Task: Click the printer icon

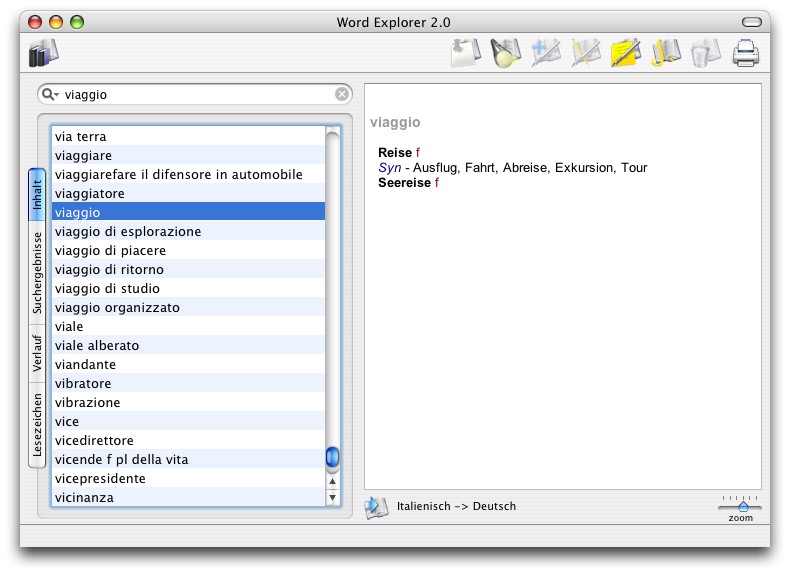Action: 746,53
